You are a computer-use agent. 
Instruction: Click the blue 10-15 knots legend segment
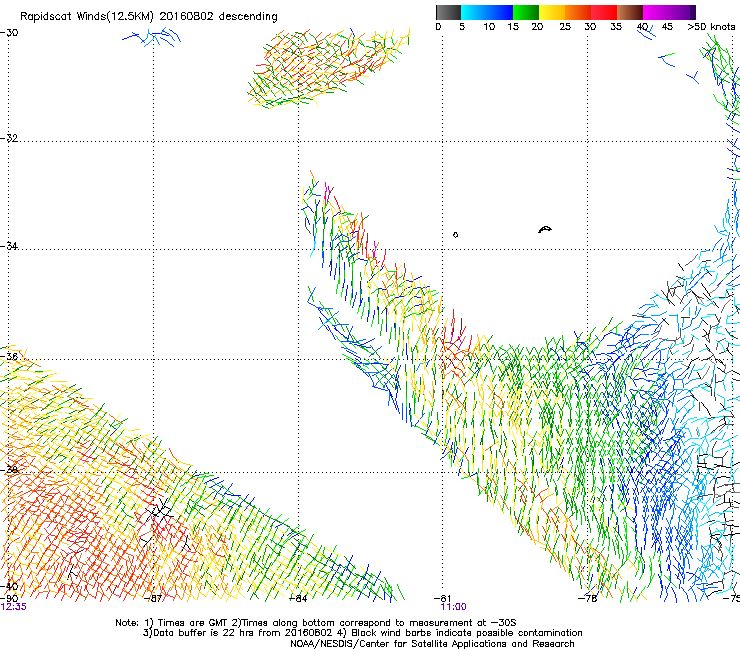tap(500, 12)
